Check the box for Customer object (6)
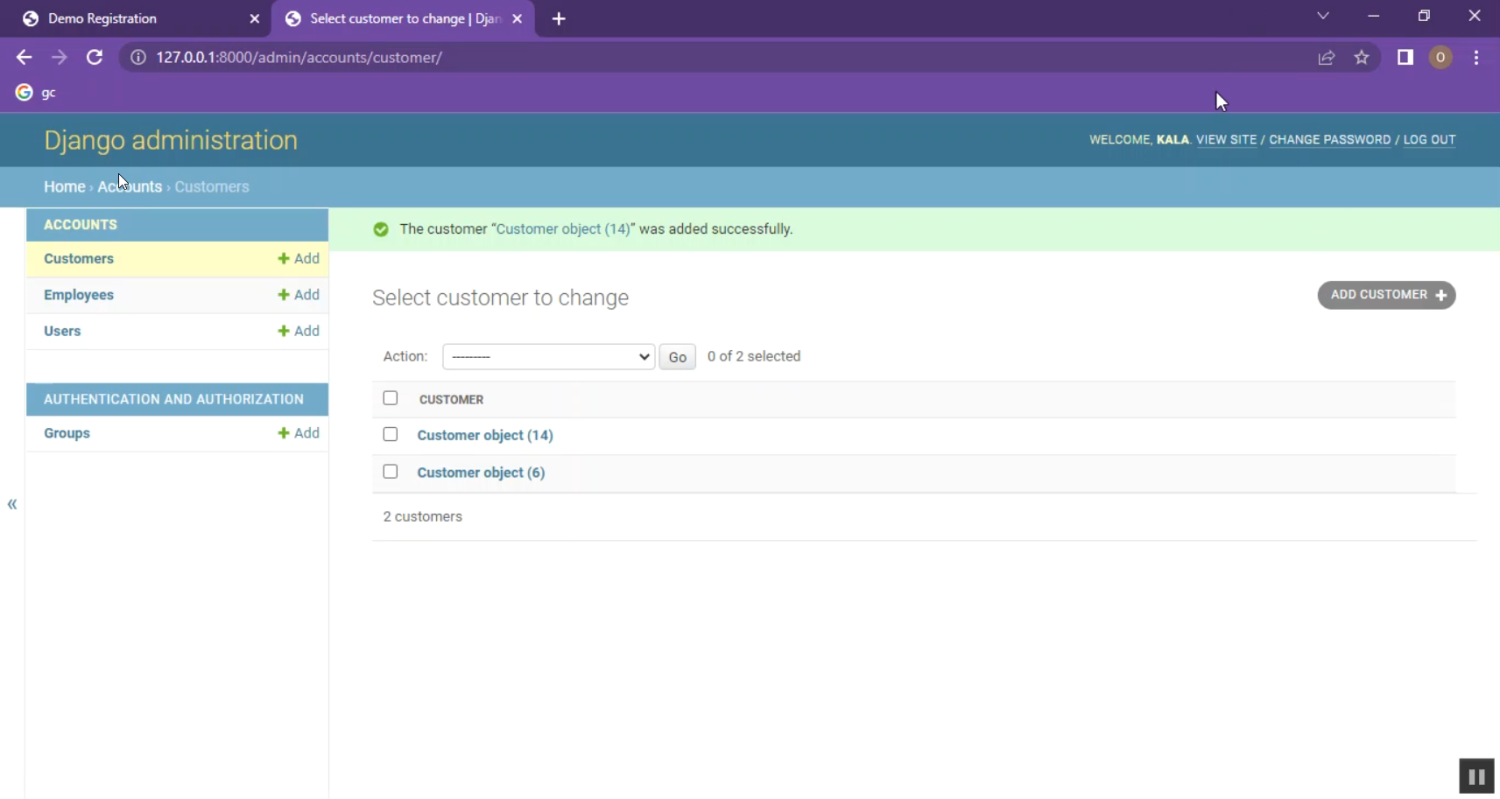 (390, 472)
